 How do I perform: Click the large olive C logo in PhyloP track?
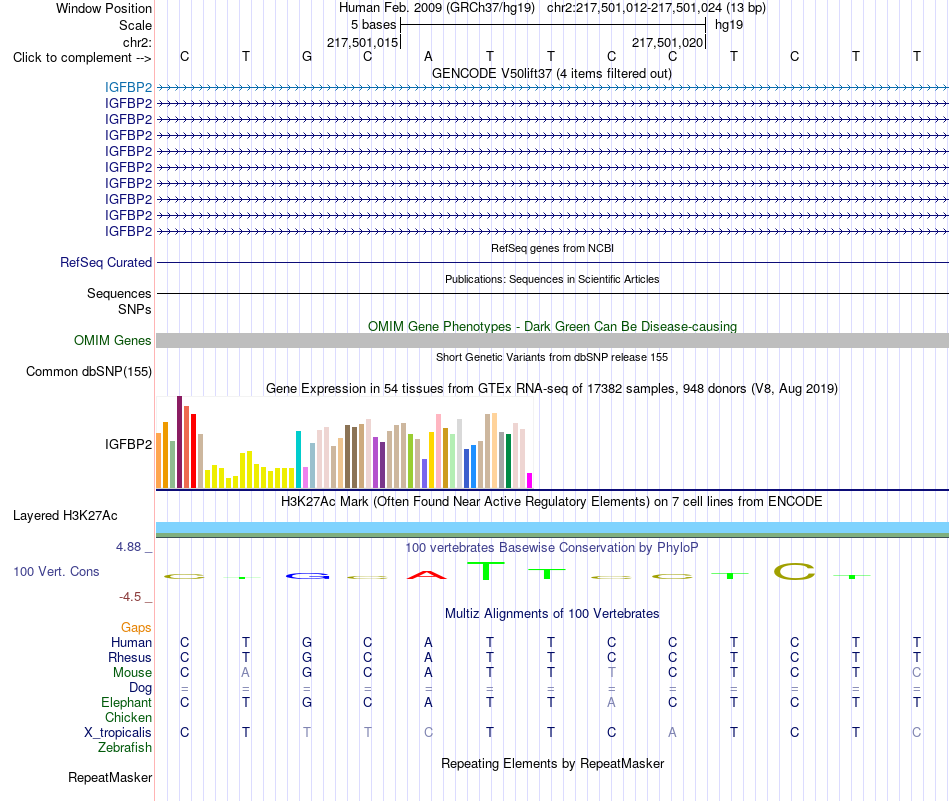[x=794, y=571]
